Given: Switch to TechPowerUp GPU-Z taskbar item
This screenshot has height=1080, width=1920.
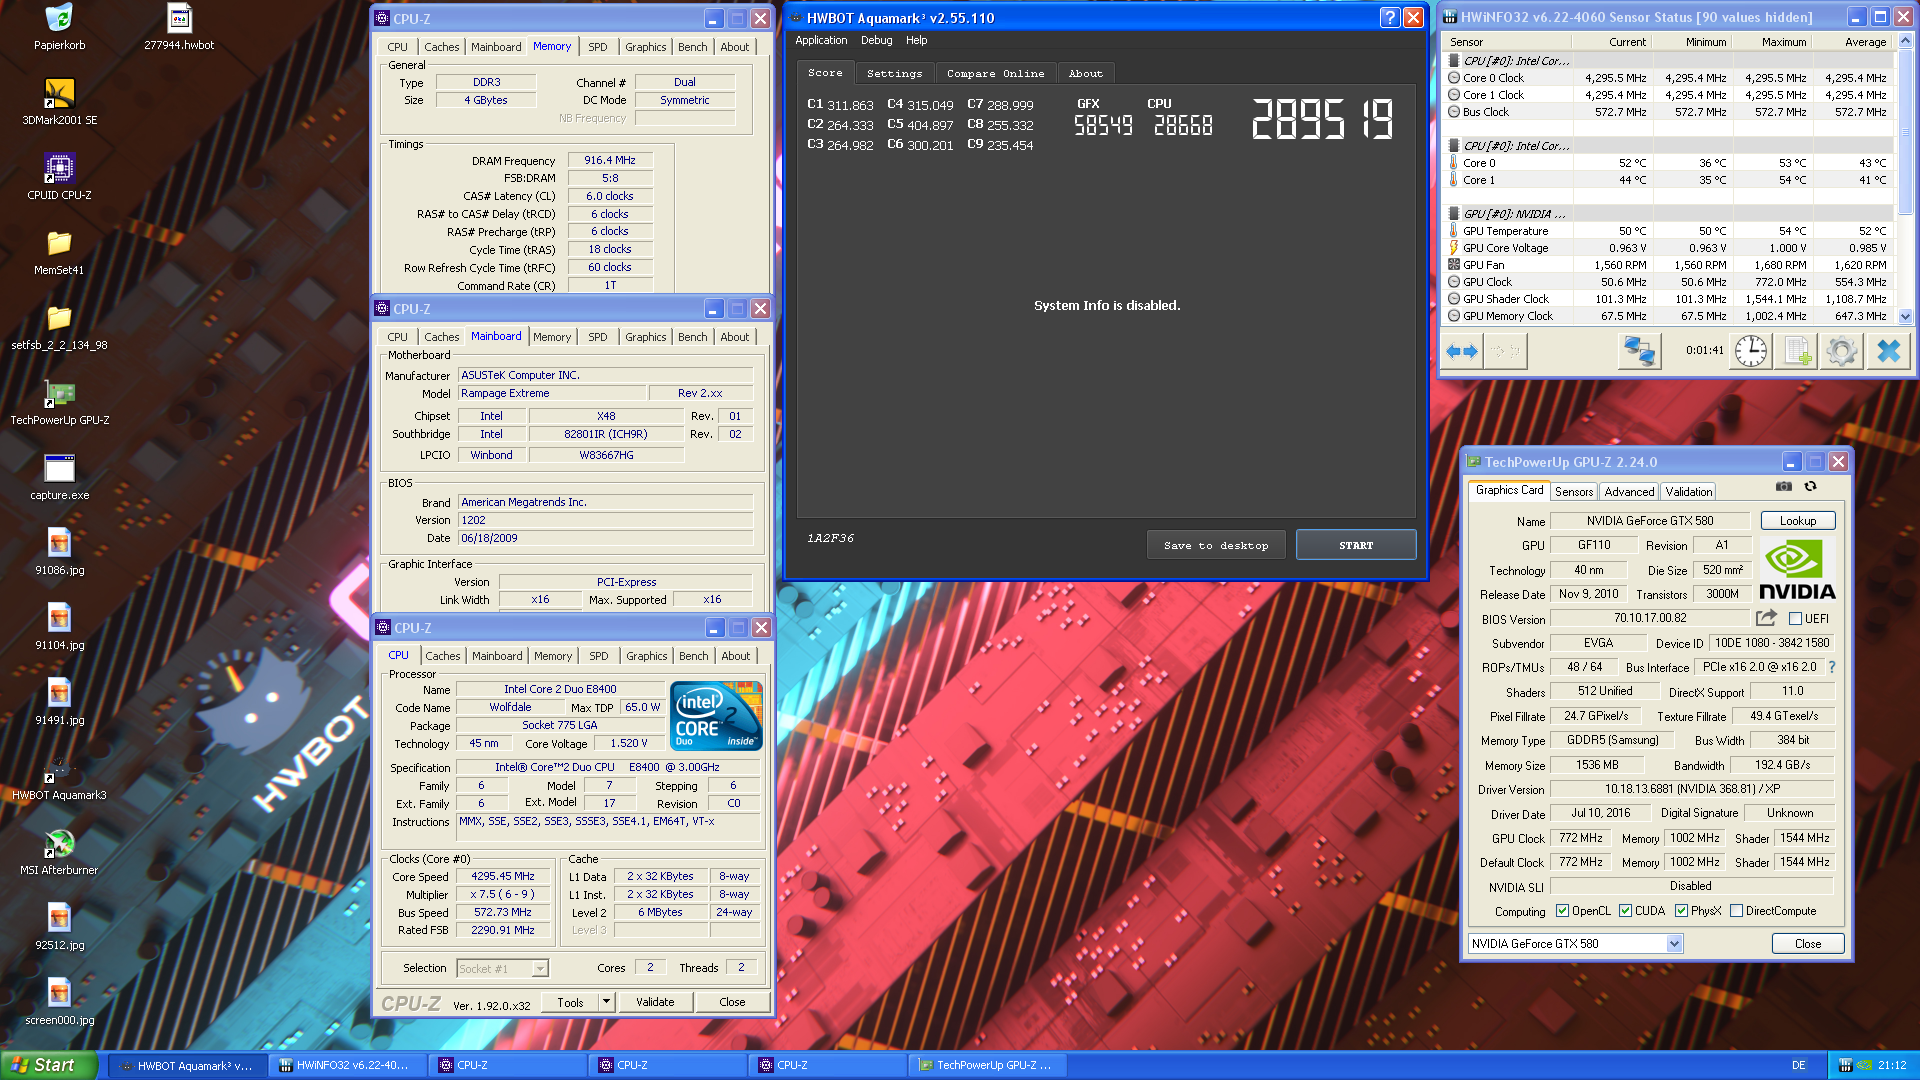Looking at the screenshot, I should (x=987, y=1065).
